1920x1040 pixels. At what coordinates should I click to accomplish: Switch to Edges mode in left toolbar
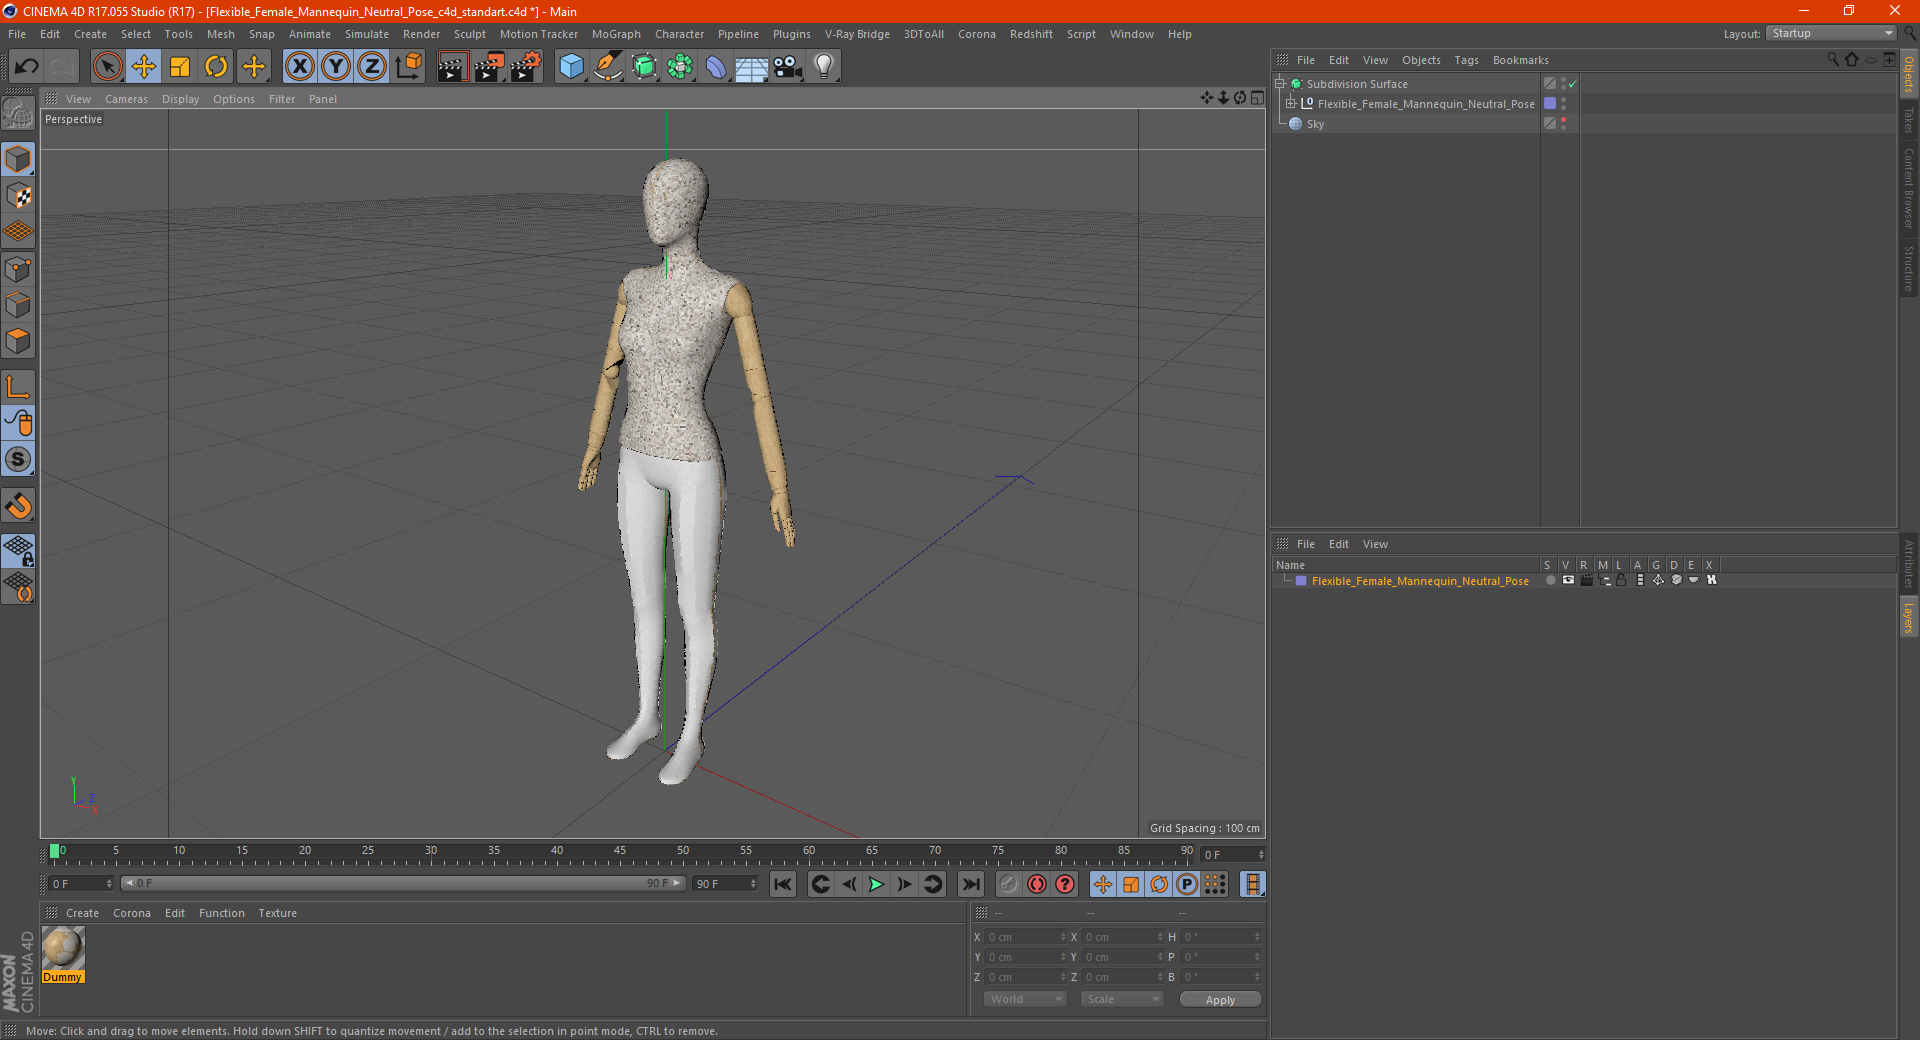(x=18, y=305)
